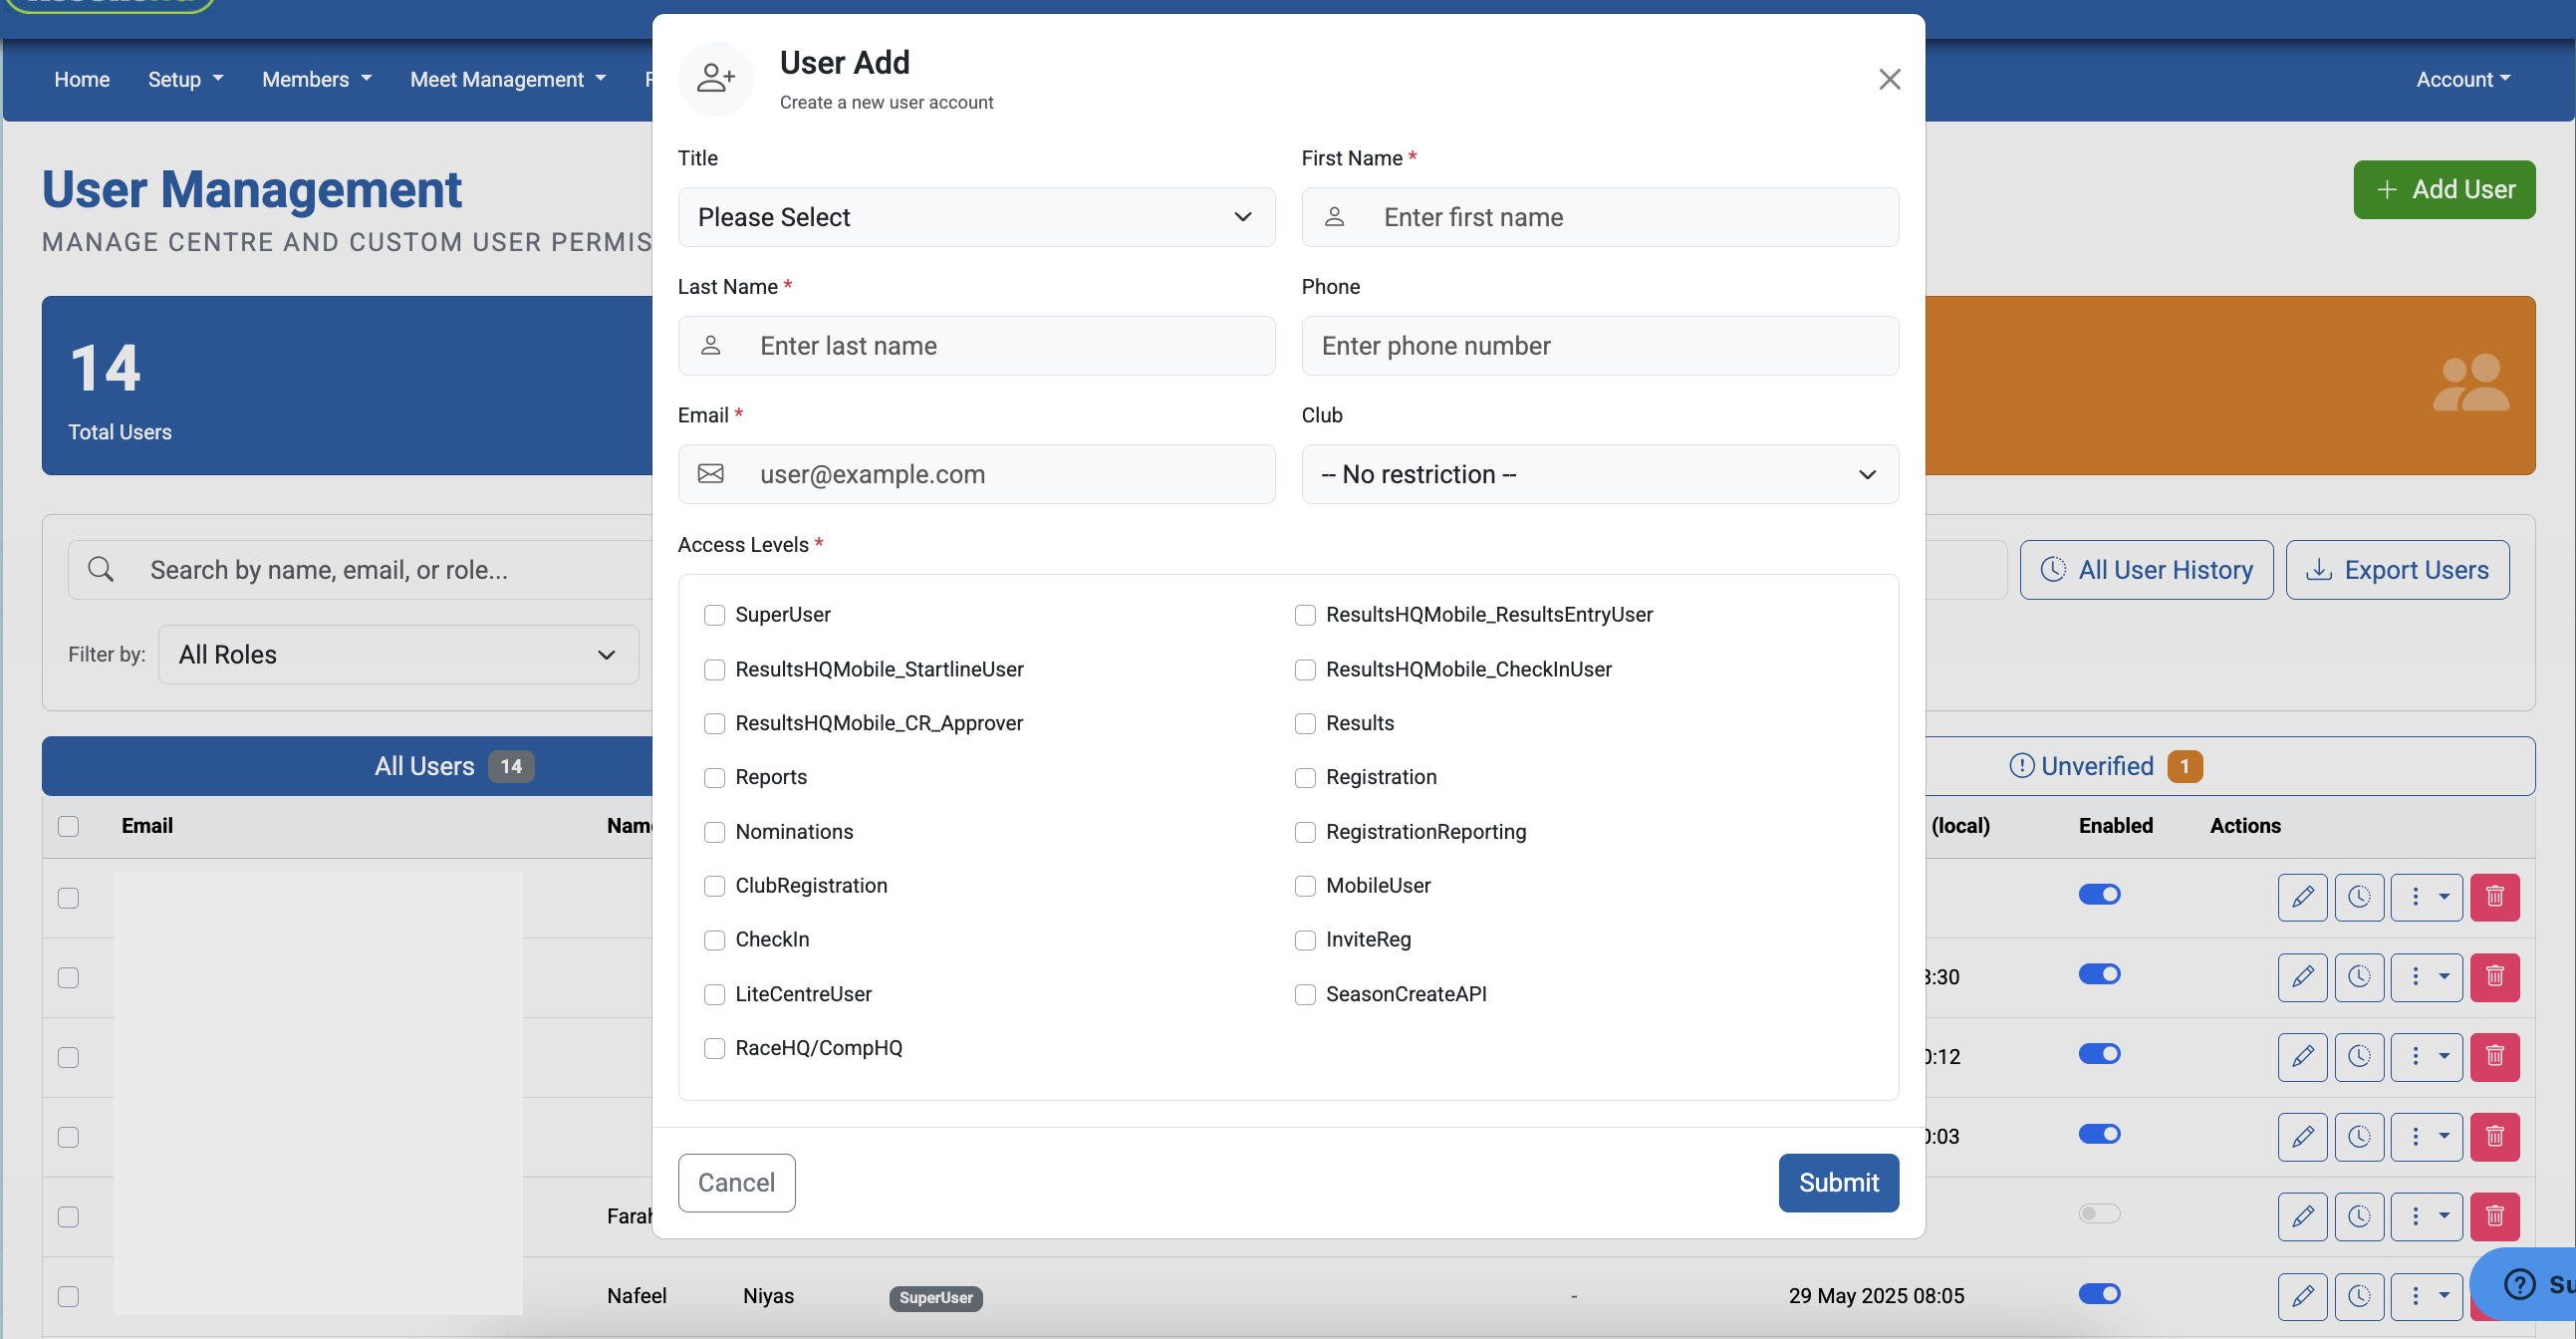The image size is (2576, 1339).
Task: Open the help question mark bubble
Action: tap(2519, 1283)
